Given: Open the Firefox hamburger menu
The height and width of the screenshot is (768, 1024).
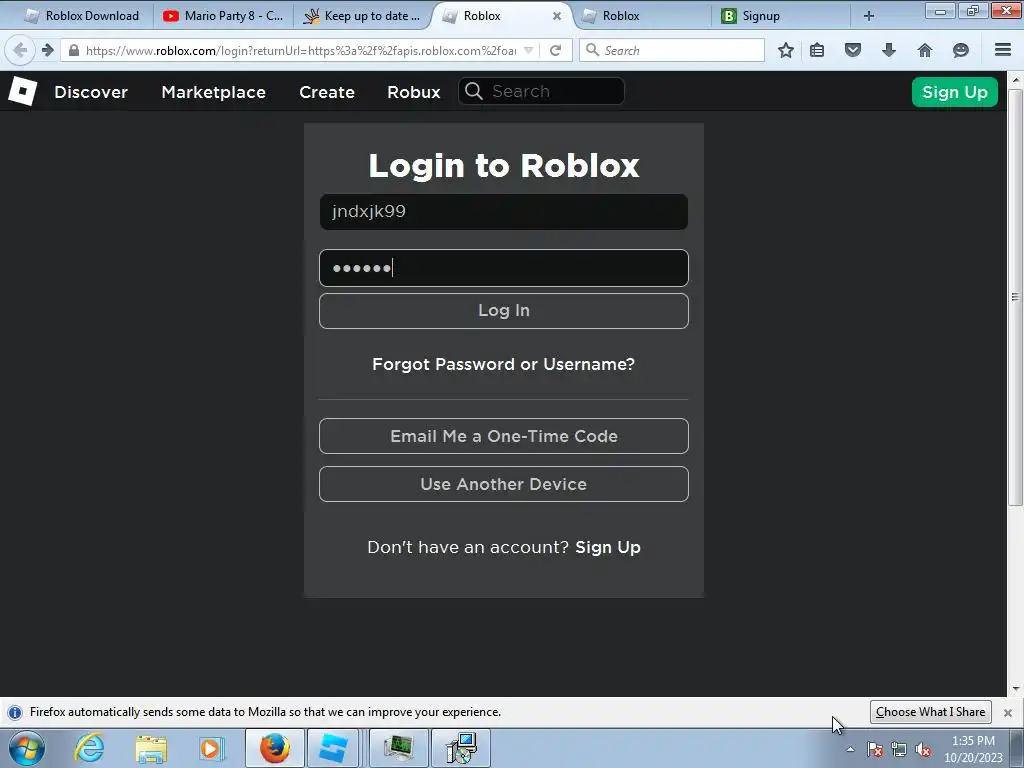Looking at the screenshot, I should point(1003,50).
